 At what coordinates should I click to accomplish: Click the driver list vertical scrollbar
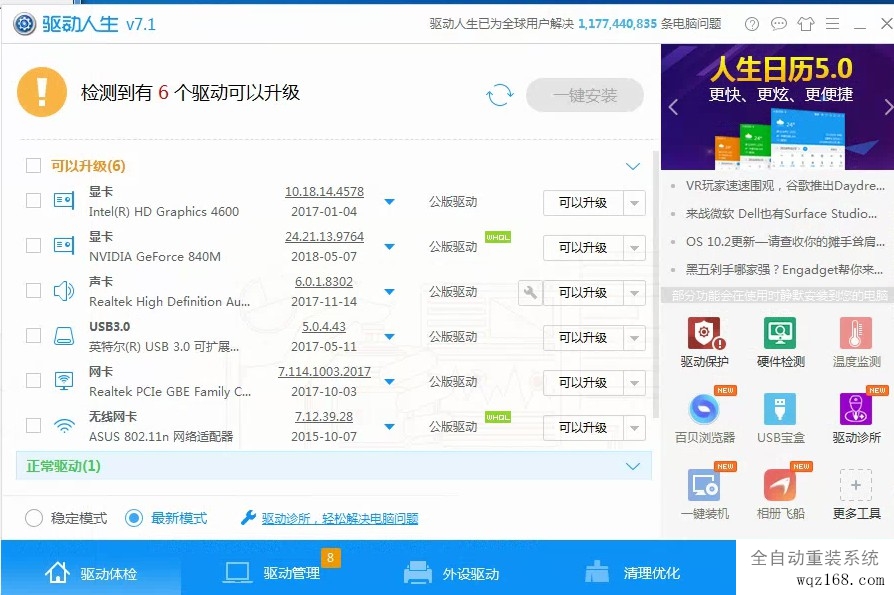656,285
